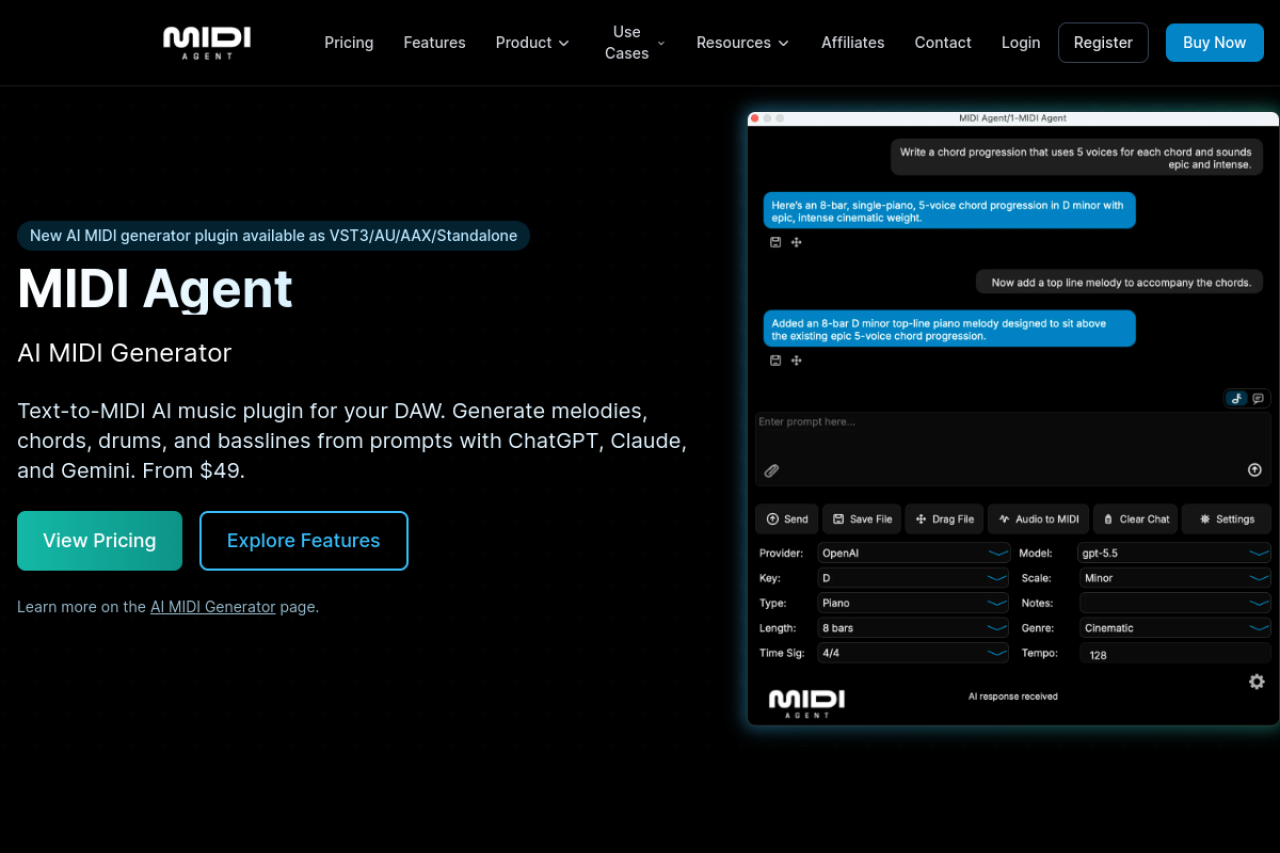Click the Register button
The image size is (1280, 853).
point(1103,43)
